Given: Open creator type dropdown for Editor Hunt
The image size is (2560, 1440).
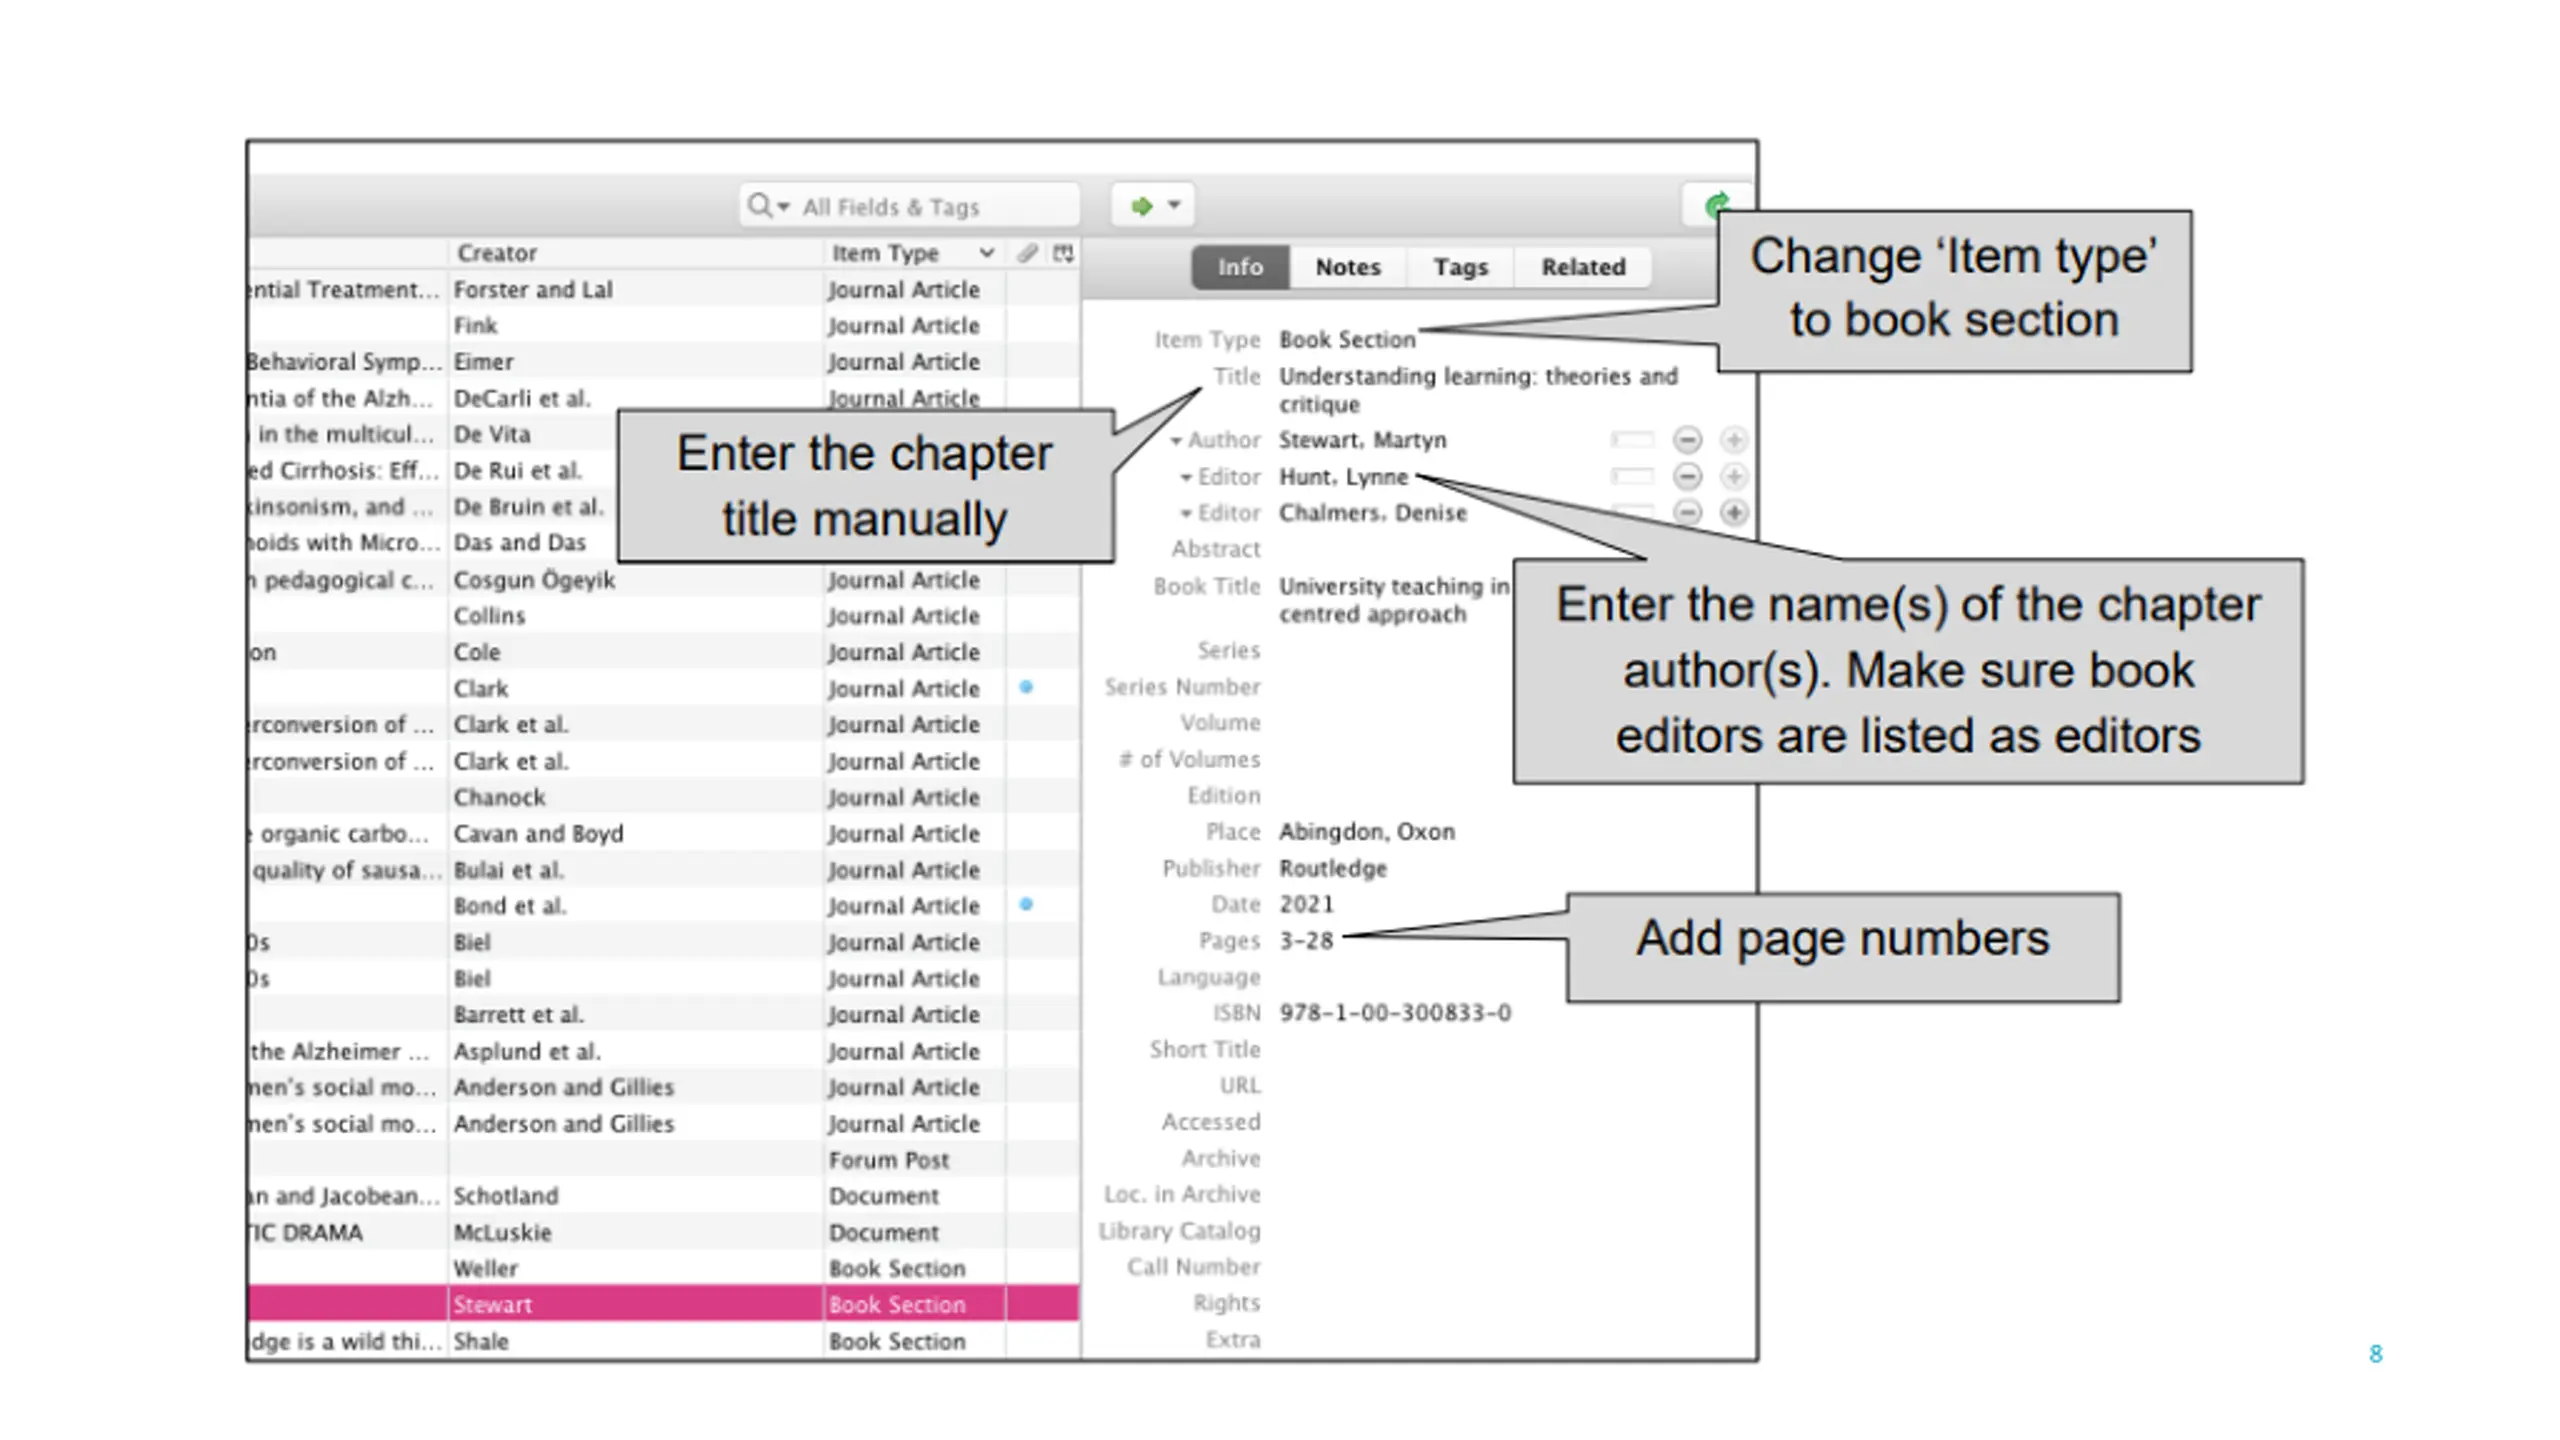Looking at the screenshot, I should click(x=1220, y=477).
